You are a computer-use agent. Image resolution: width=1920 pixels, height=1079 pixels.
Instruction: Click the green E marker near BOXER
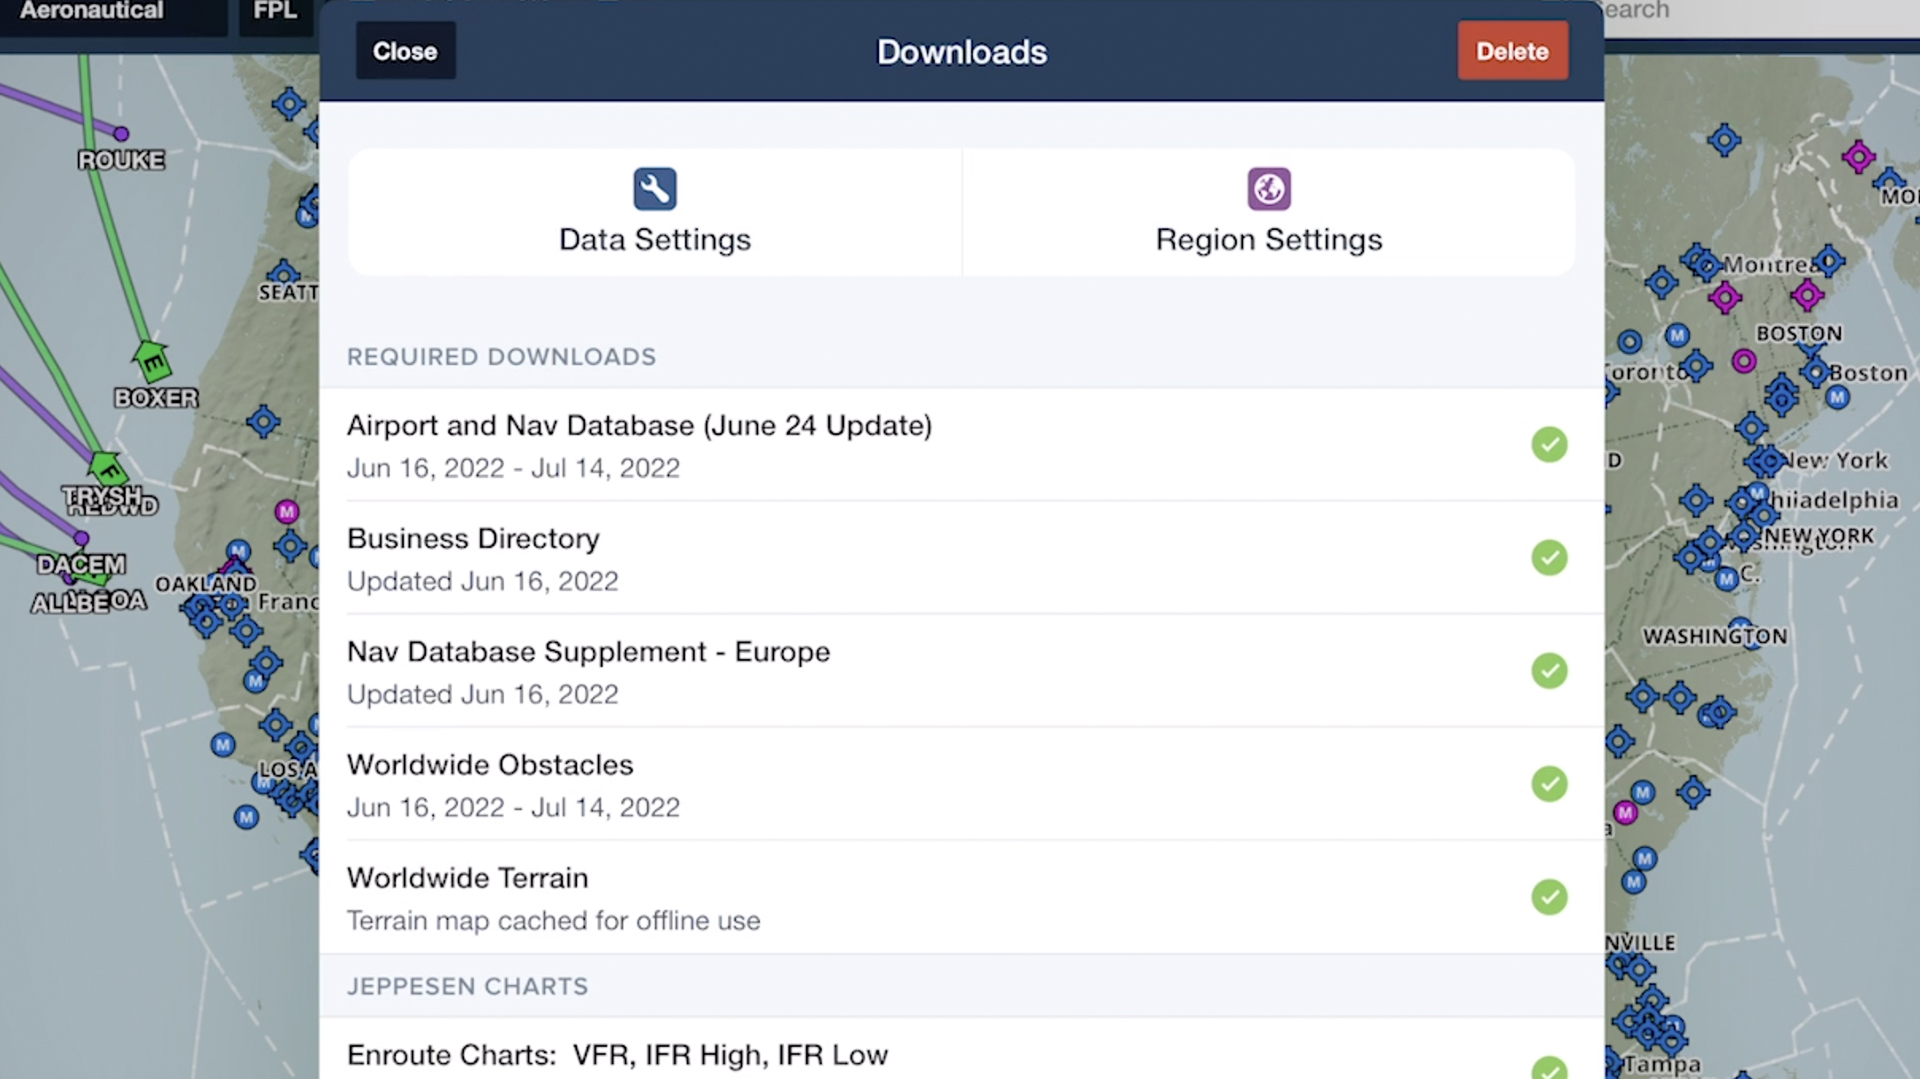[x=152, y=362]
